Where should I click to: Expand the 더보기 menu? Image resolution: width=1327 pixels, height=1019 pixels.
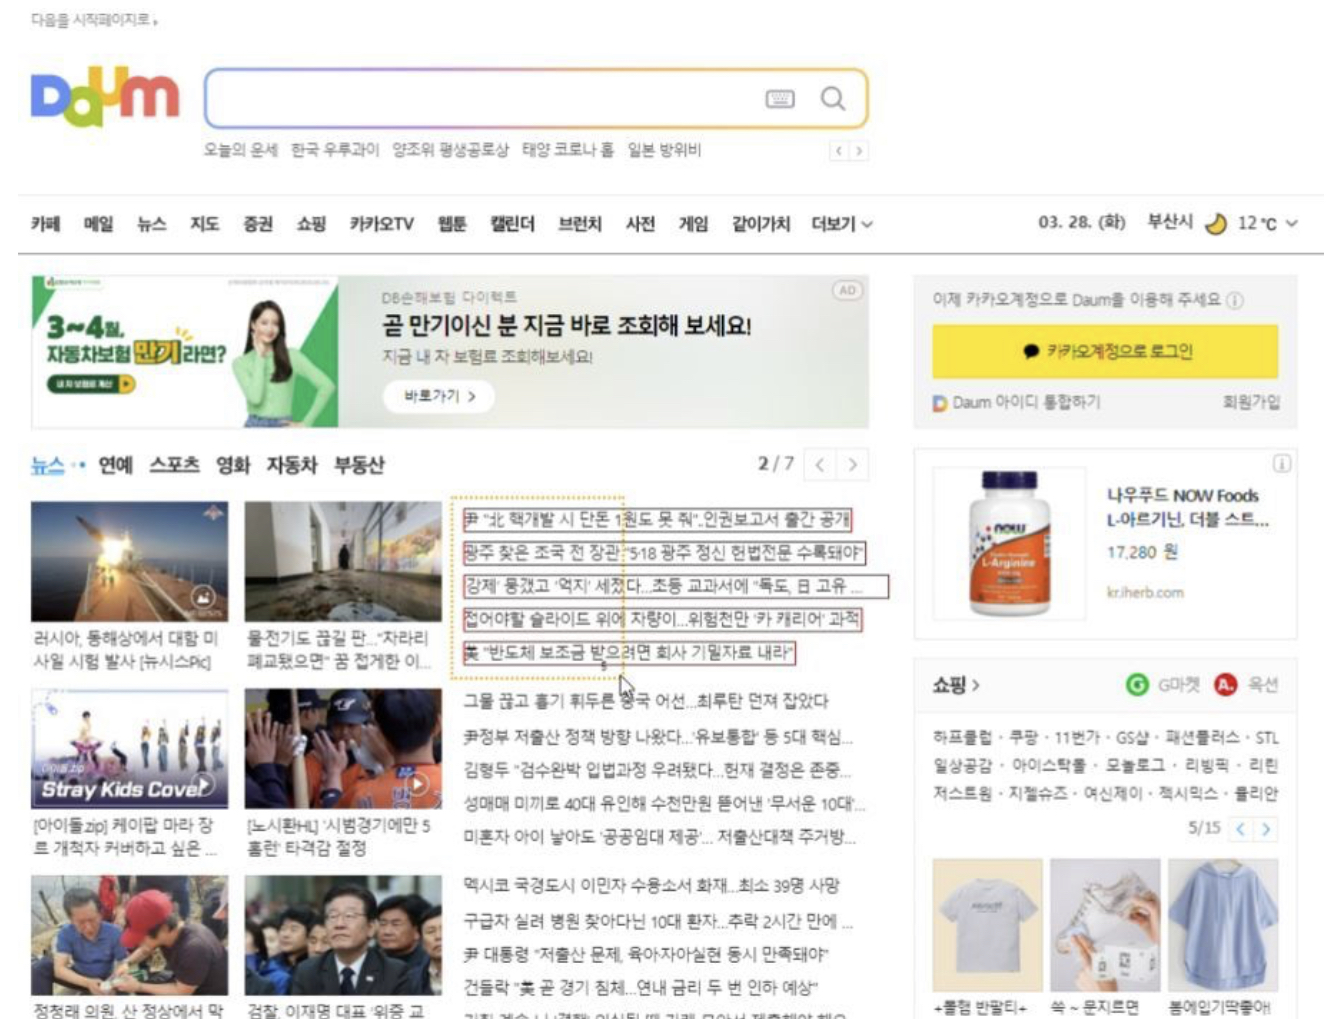(842, 224)
